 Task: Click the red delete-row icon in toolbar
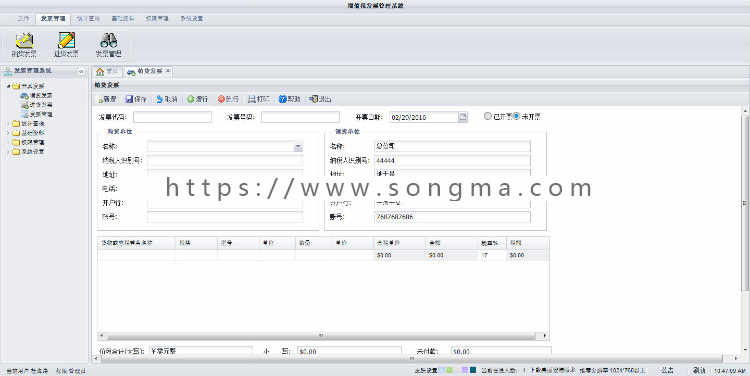coord(221,99)
